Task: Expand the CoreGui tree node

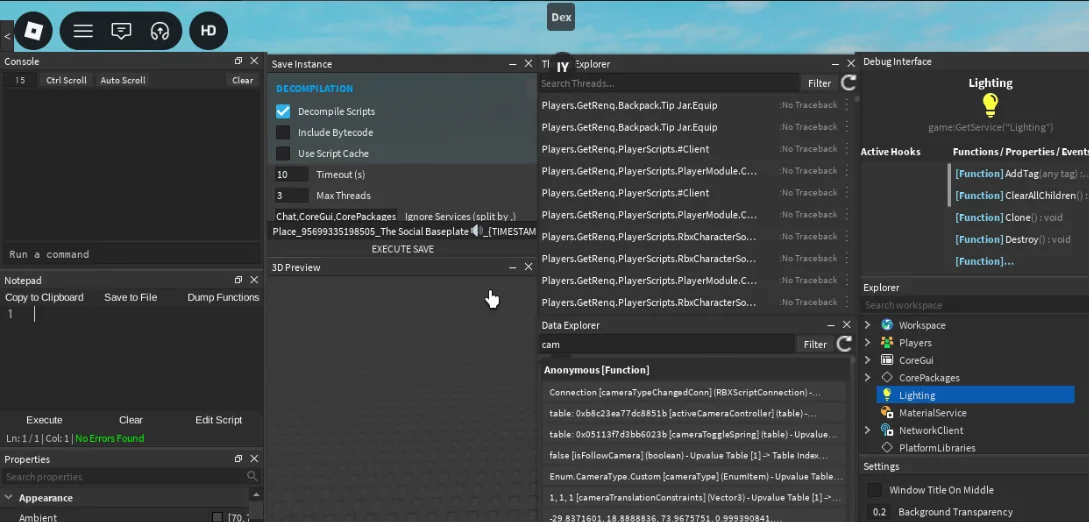Action: coord(867,360)
